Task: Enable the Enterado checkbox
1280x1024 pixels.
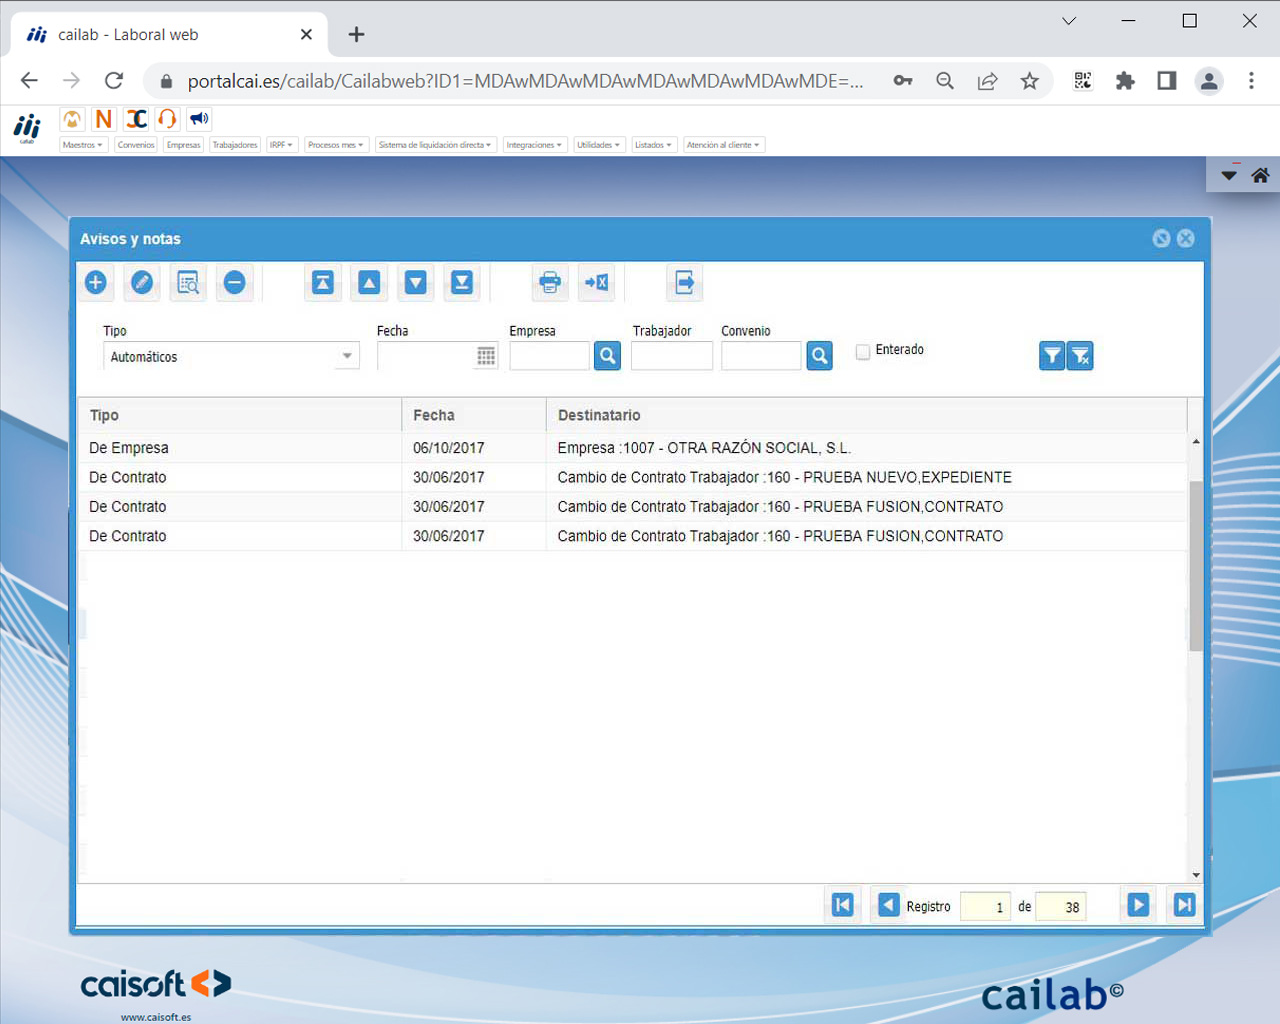Action: (861, 351)
